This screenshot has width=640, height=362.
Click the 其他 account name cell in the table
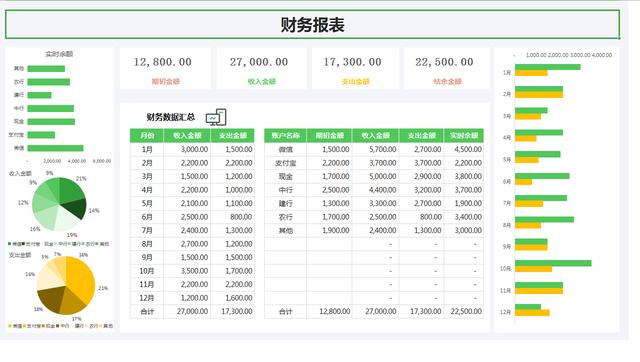tap(285, 230)
